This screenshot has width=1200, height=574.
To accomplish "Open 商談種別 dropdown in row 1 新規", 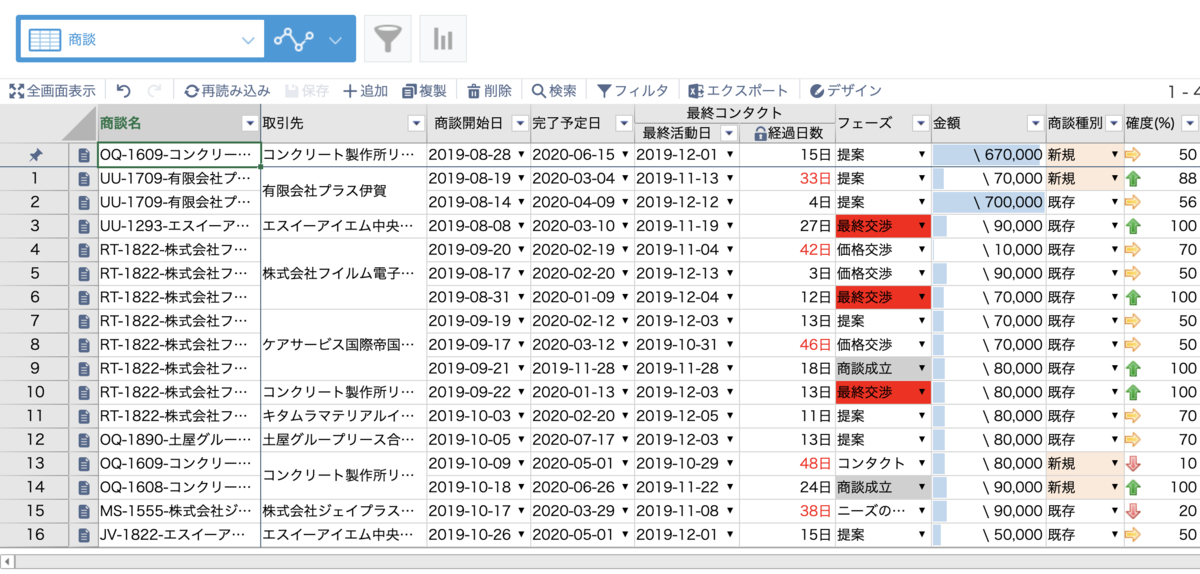I will pos(1114,179).
